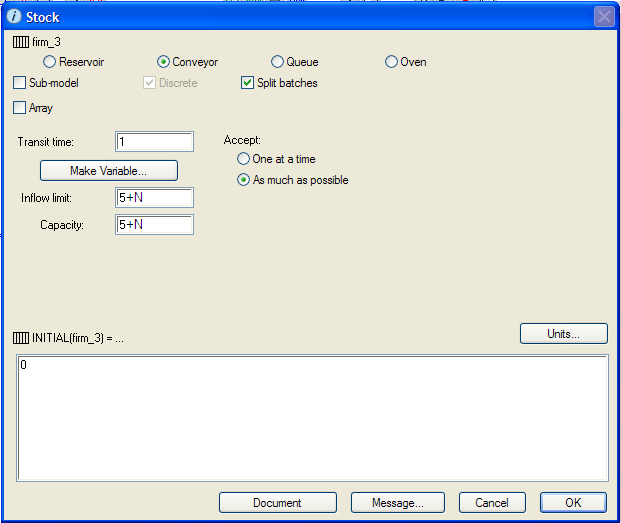
Task: Click the Capacity: label
Action: pos(62,225)
